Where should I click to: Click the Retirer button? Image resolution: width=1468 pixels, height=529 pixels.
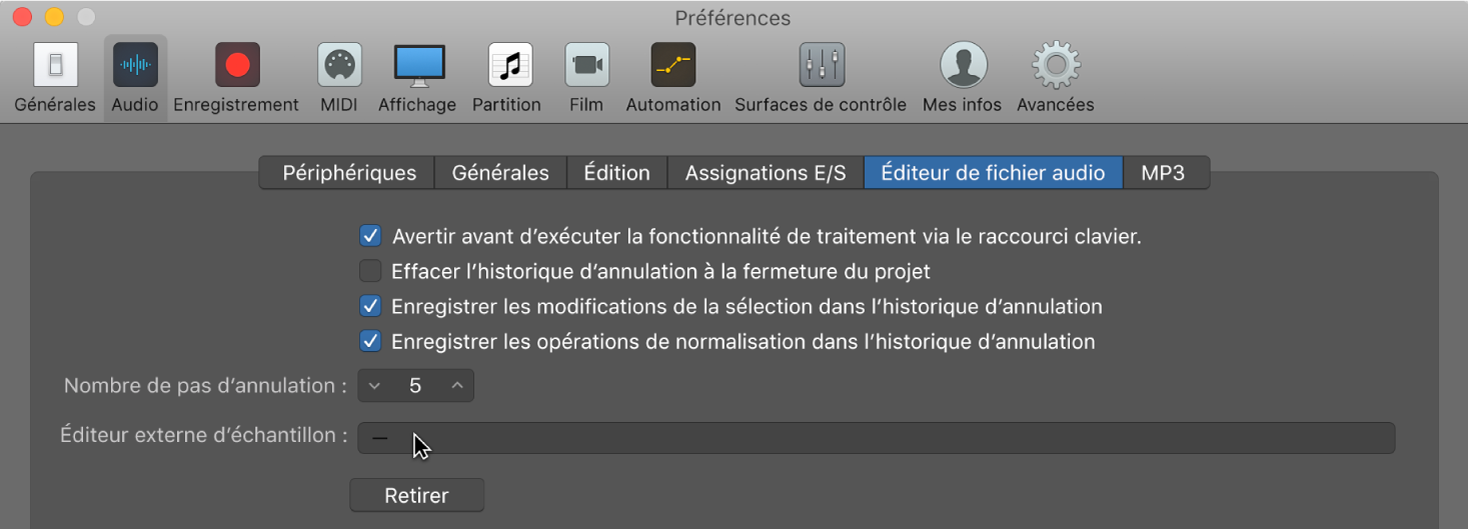click(417, 495)
